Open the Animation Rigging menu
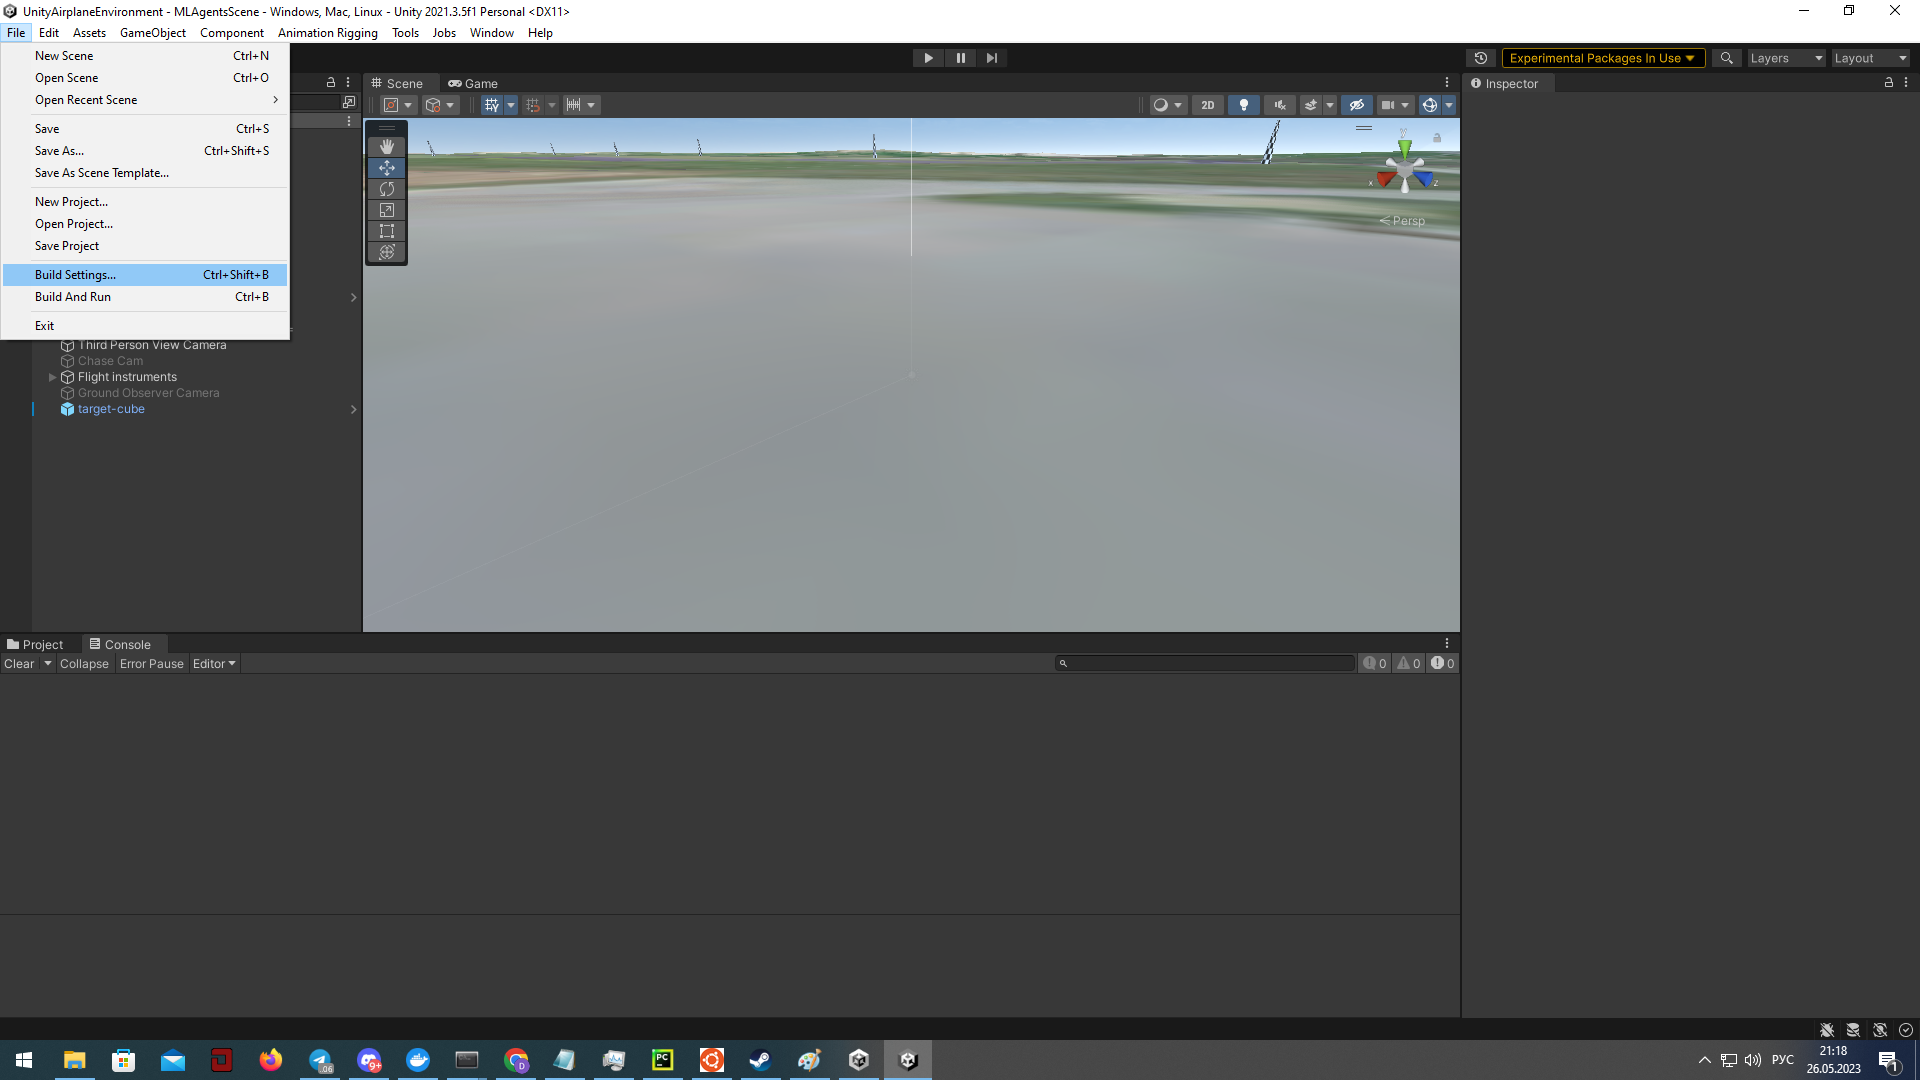The height and width of the screenshot is (1080, 1920). [328, 33]
